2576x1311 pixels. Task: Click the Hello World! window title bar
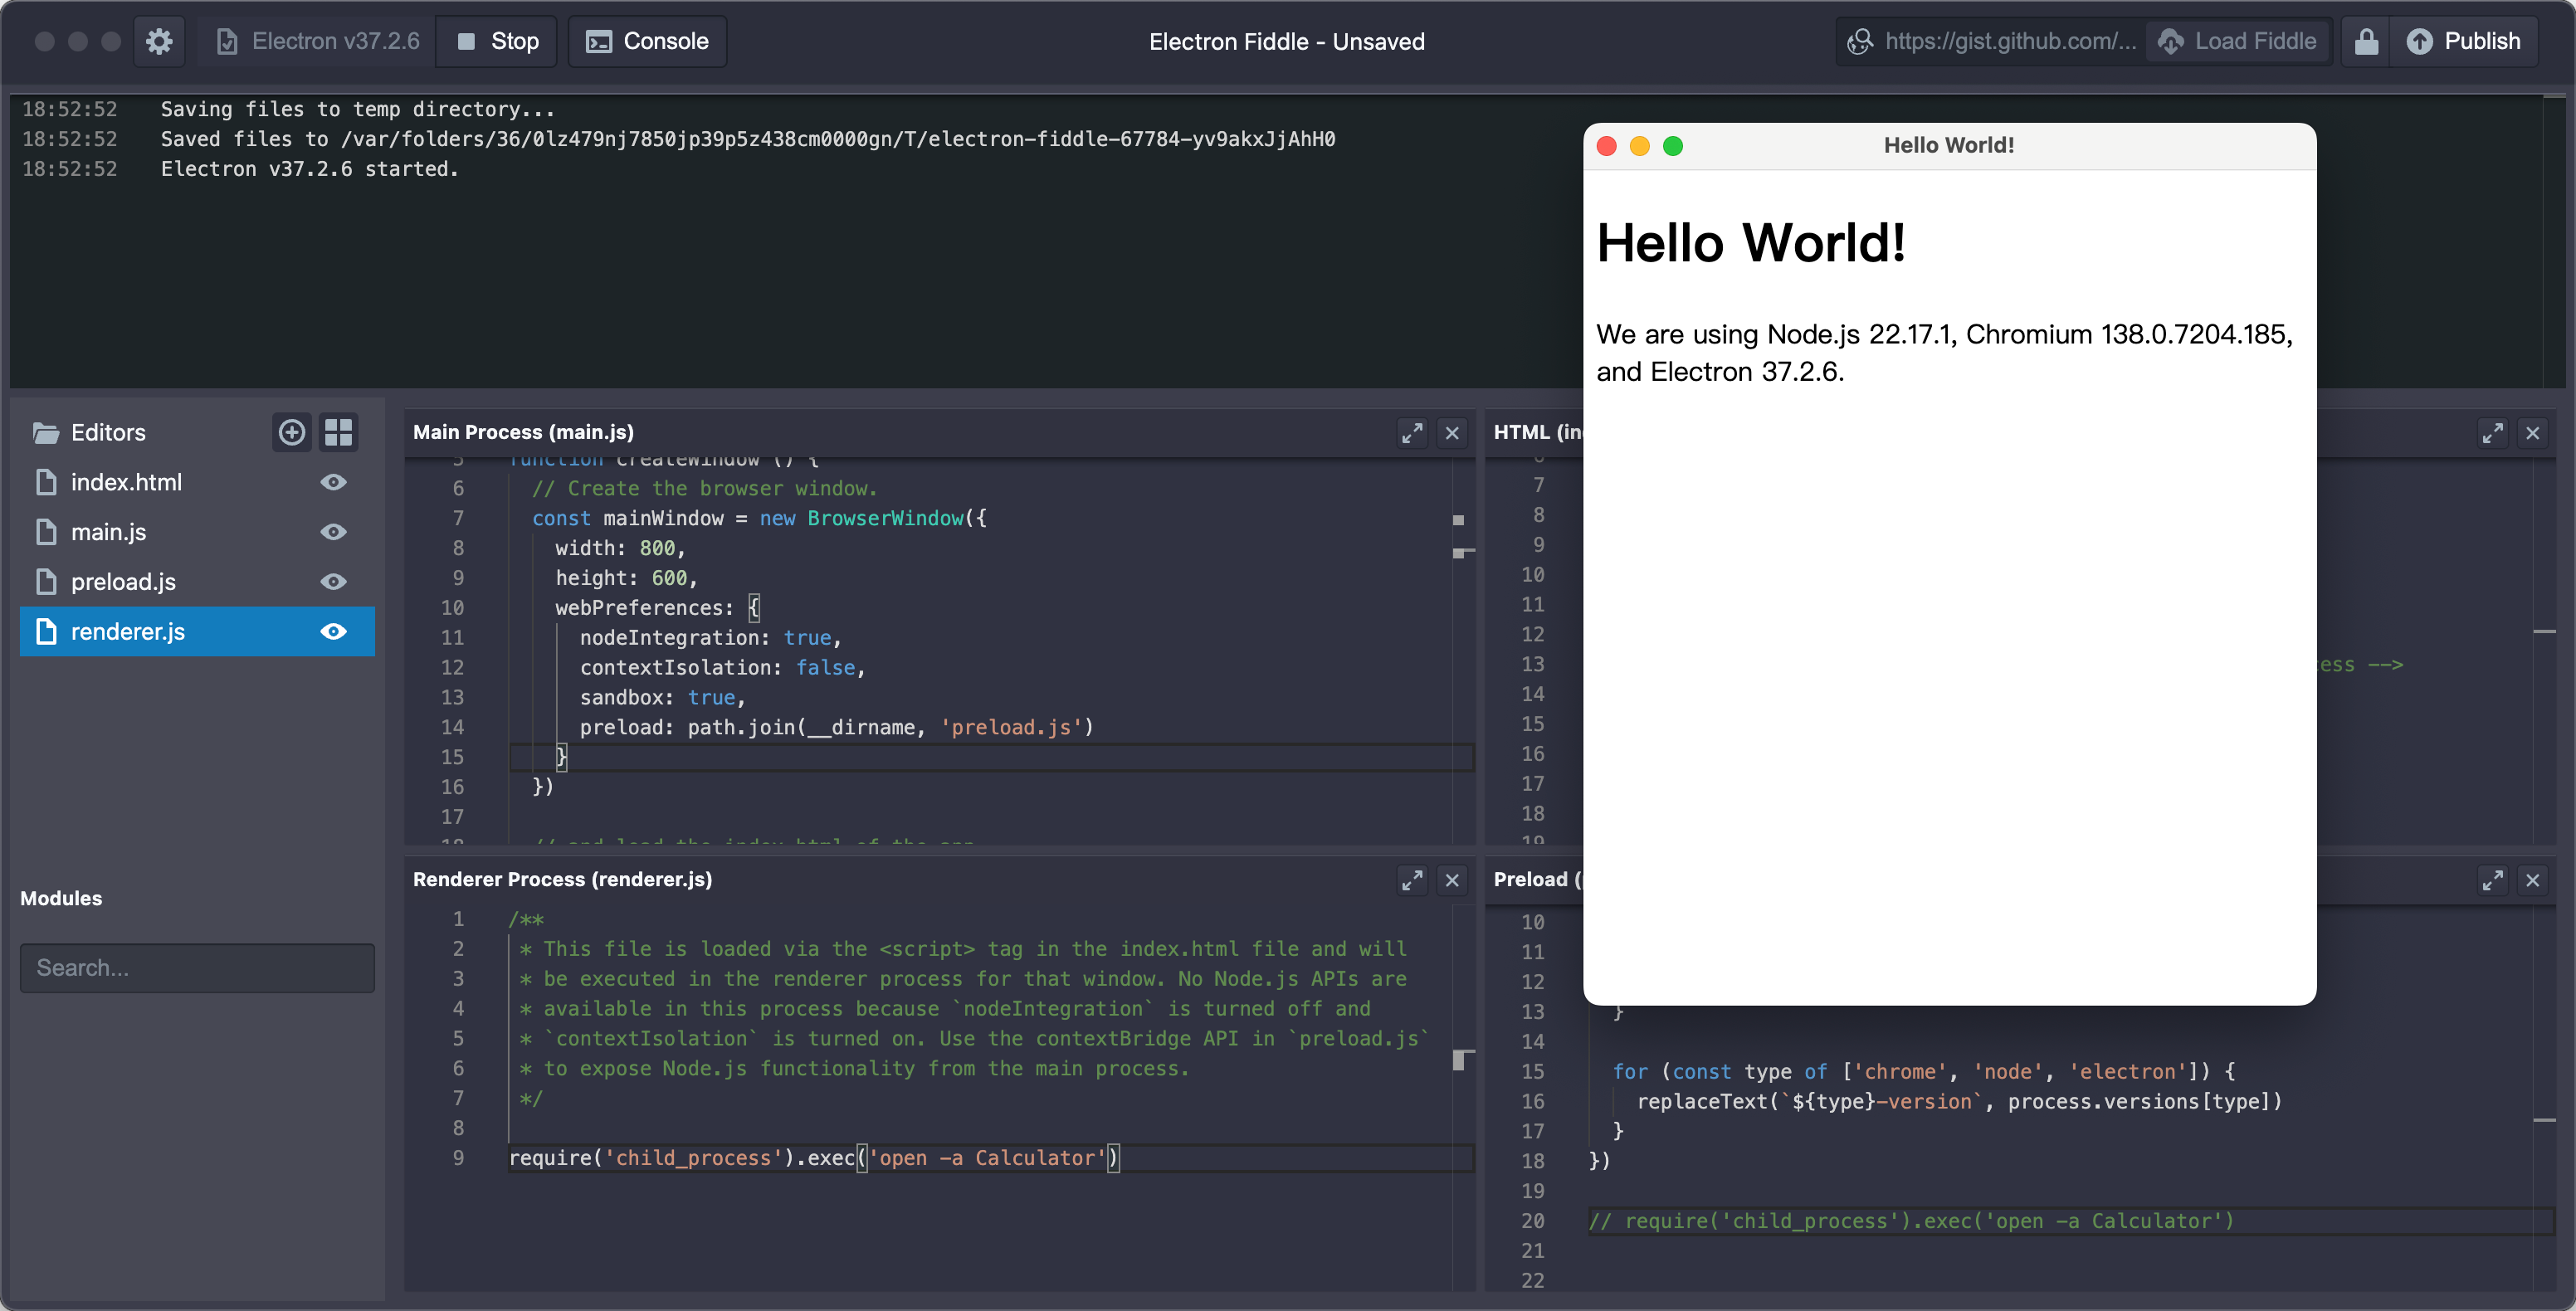pos(1949,146)
